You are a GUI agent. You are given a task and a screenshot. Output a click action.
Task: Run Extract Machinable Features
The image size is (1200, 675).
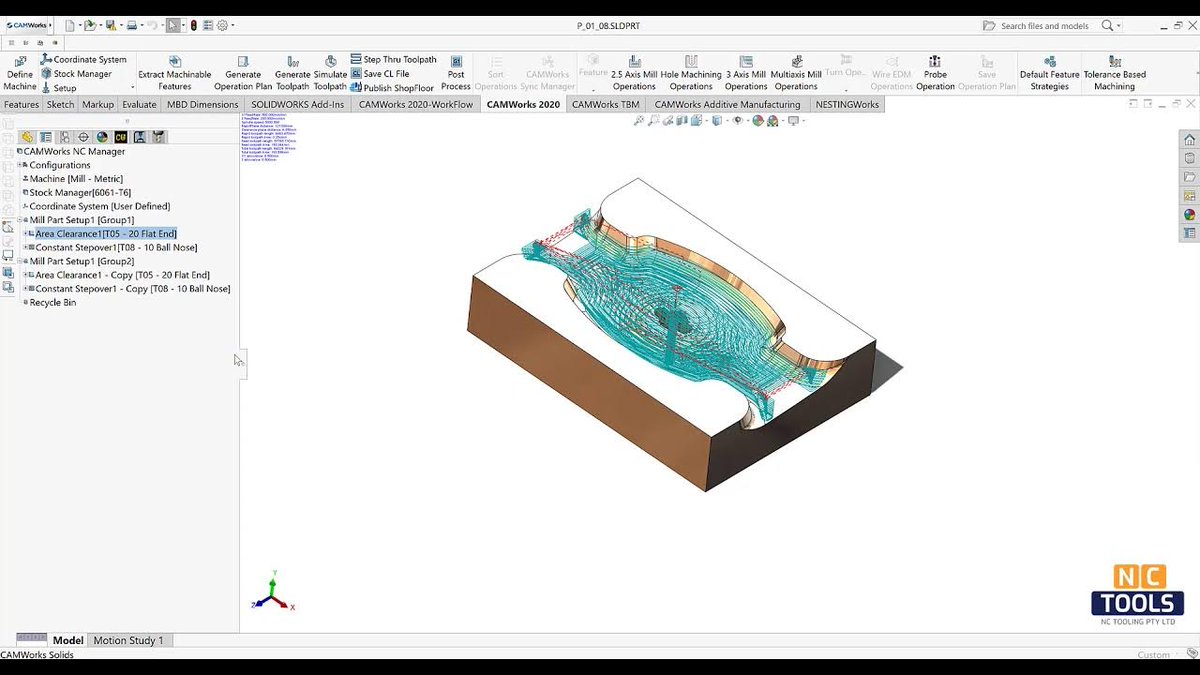point(175,74)
